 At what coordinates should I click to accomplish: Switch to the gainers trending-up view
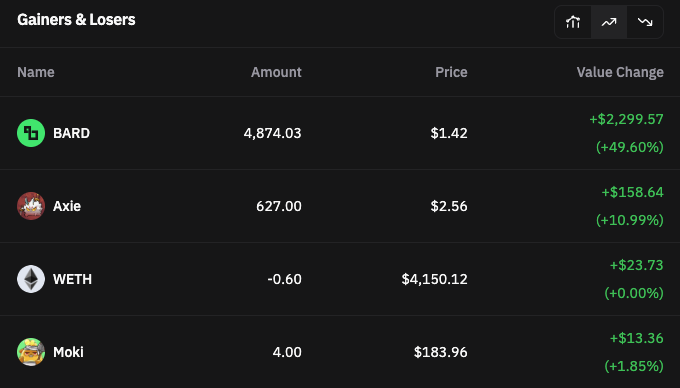pyautogui.click(x=609, y=22)
